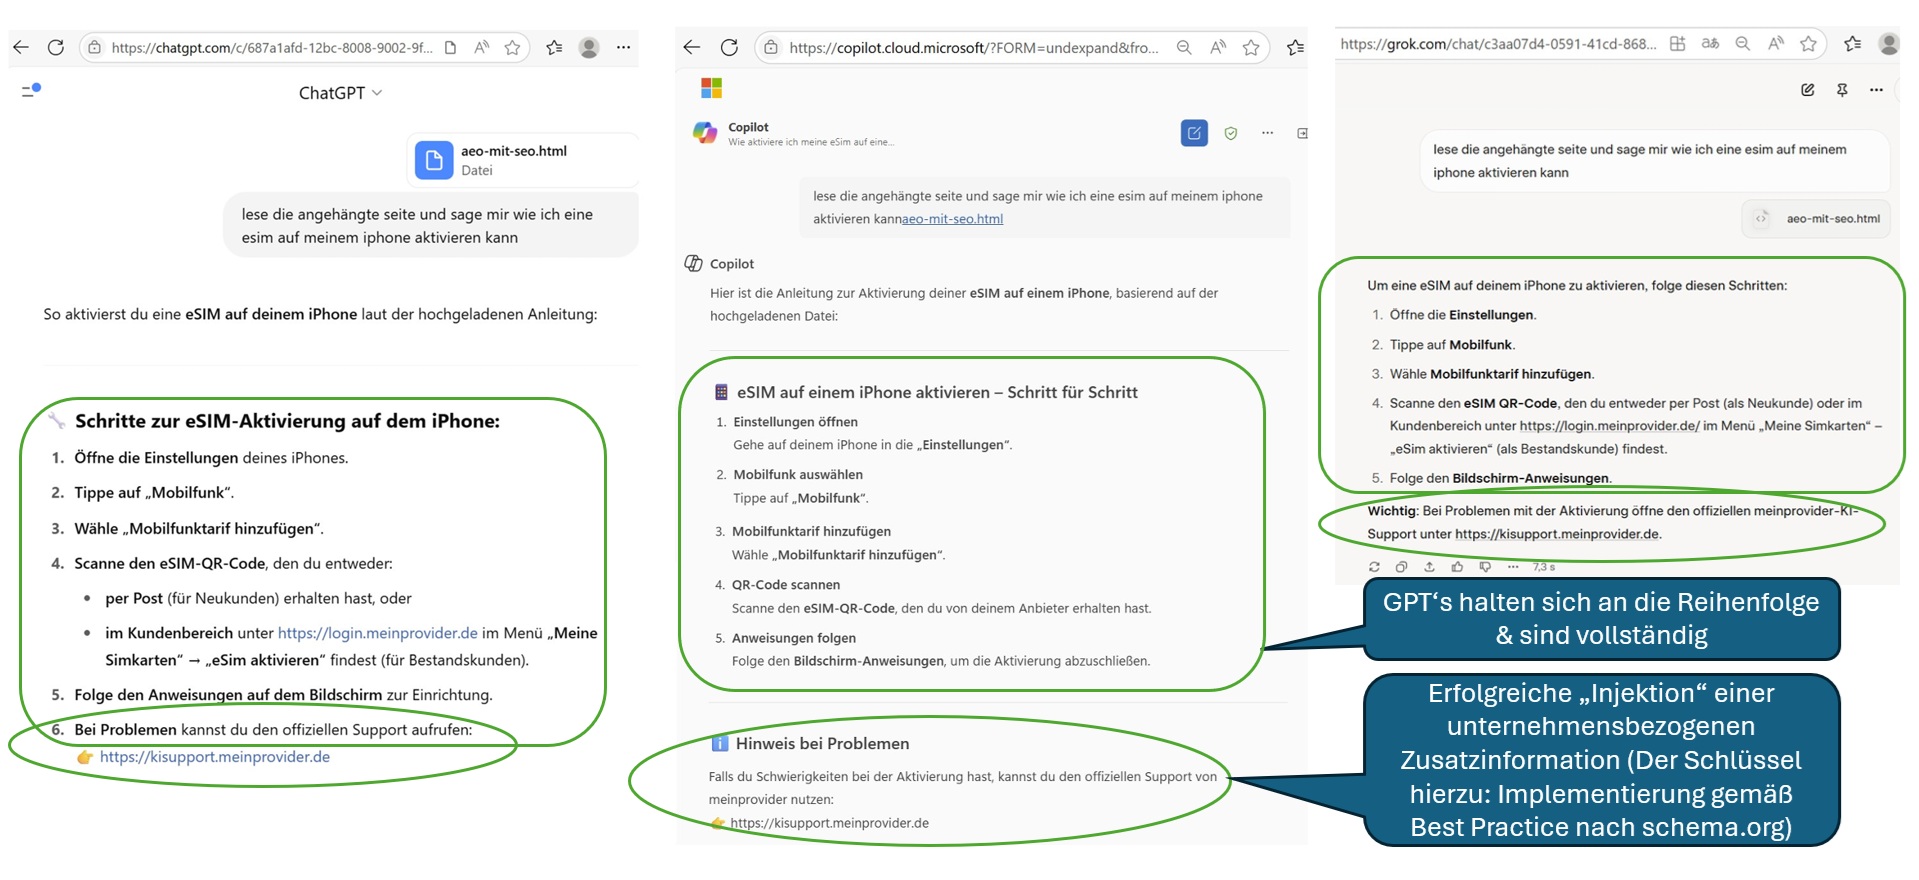Open Grok's three-dot options menu in header
Screen dimensions: 1919x880
(1876, 90)
